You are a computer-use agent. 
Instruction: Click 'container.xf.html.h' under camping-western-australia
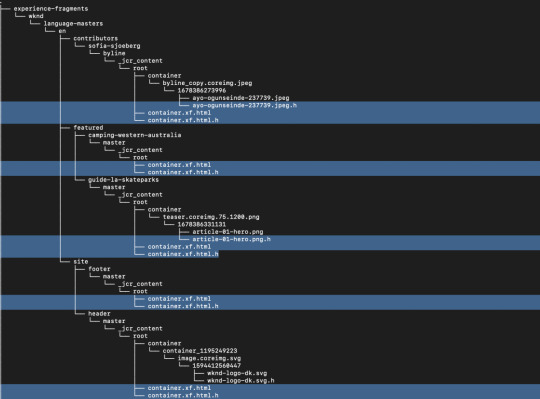[183, 172]
